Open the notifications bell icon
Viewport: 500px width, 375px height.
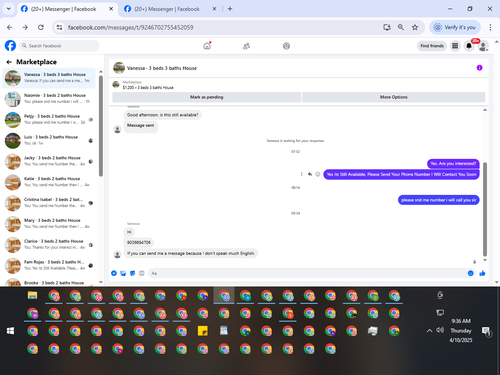tap(469, 46)
